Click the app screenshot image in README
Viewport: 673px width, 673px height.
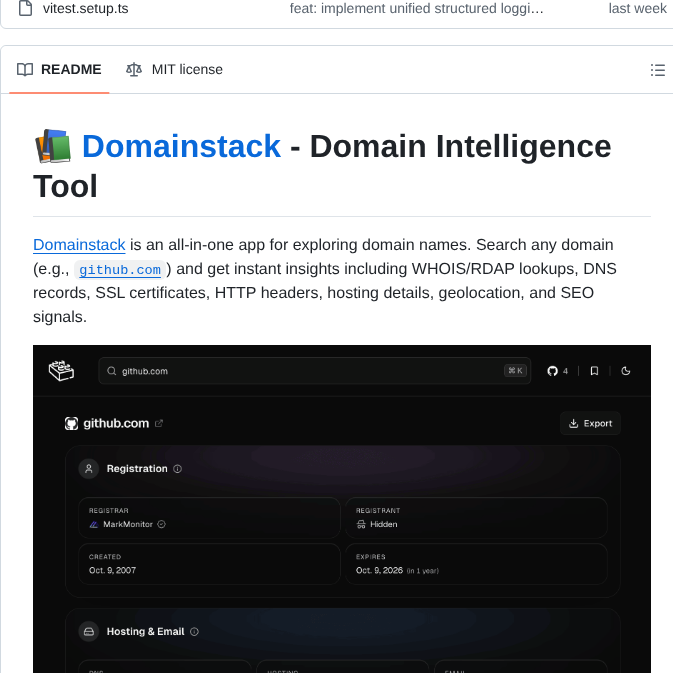pyautogui.click(x=342, y=509)
